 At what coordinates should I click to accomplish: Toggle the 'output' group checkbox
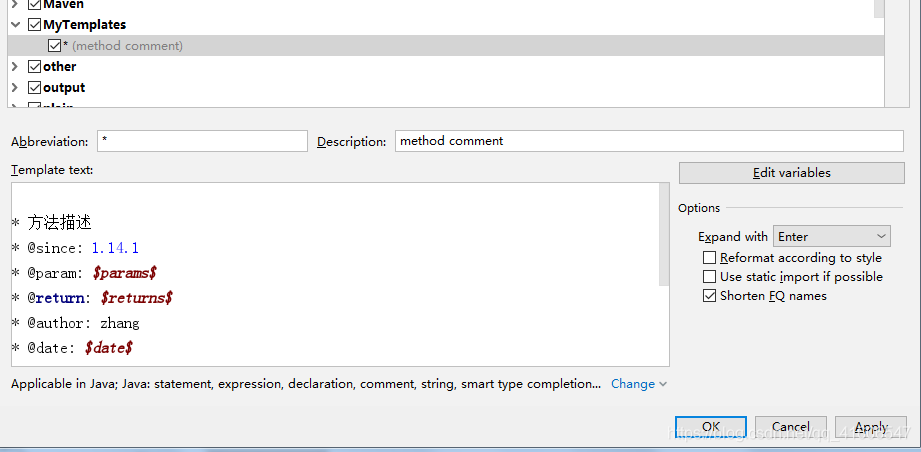35,88
